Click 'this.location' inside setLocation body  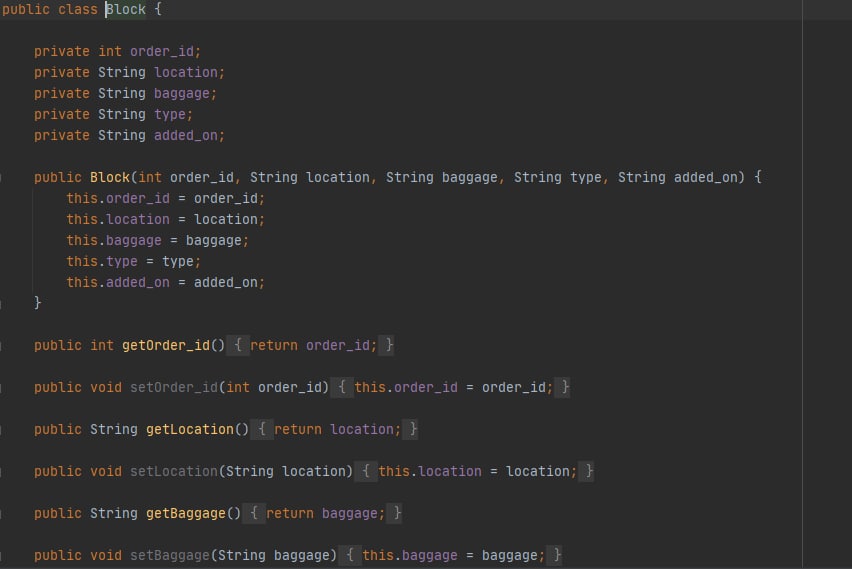coord(430,472)
